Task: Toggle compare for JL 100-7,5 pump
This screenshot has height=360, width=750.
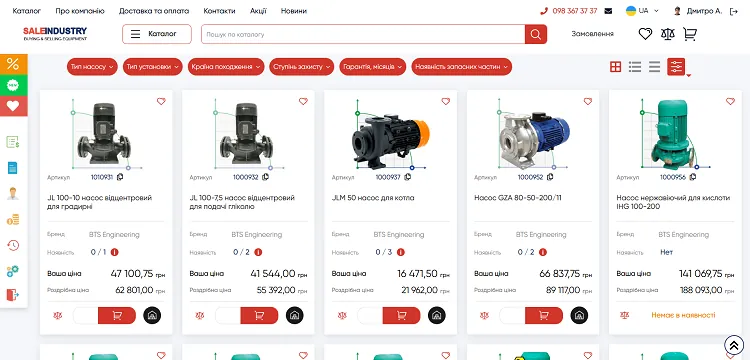Action: [200, 316]
